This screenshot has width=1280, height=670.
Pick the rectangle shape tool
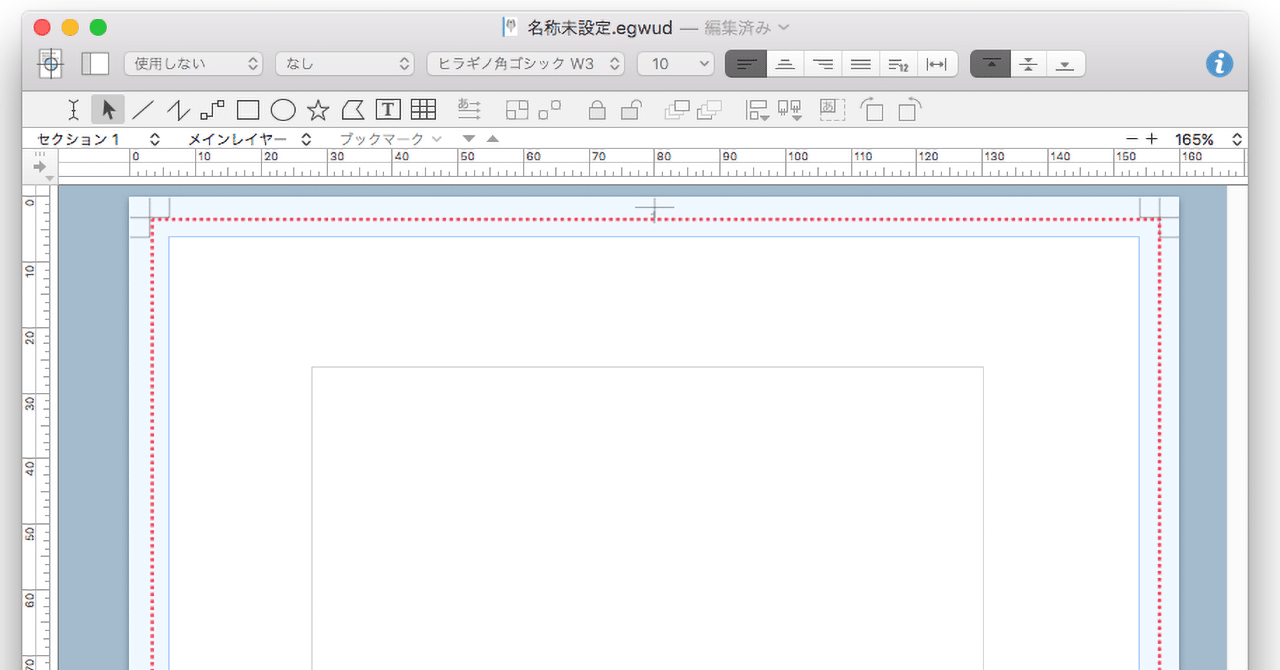[248, 110]
